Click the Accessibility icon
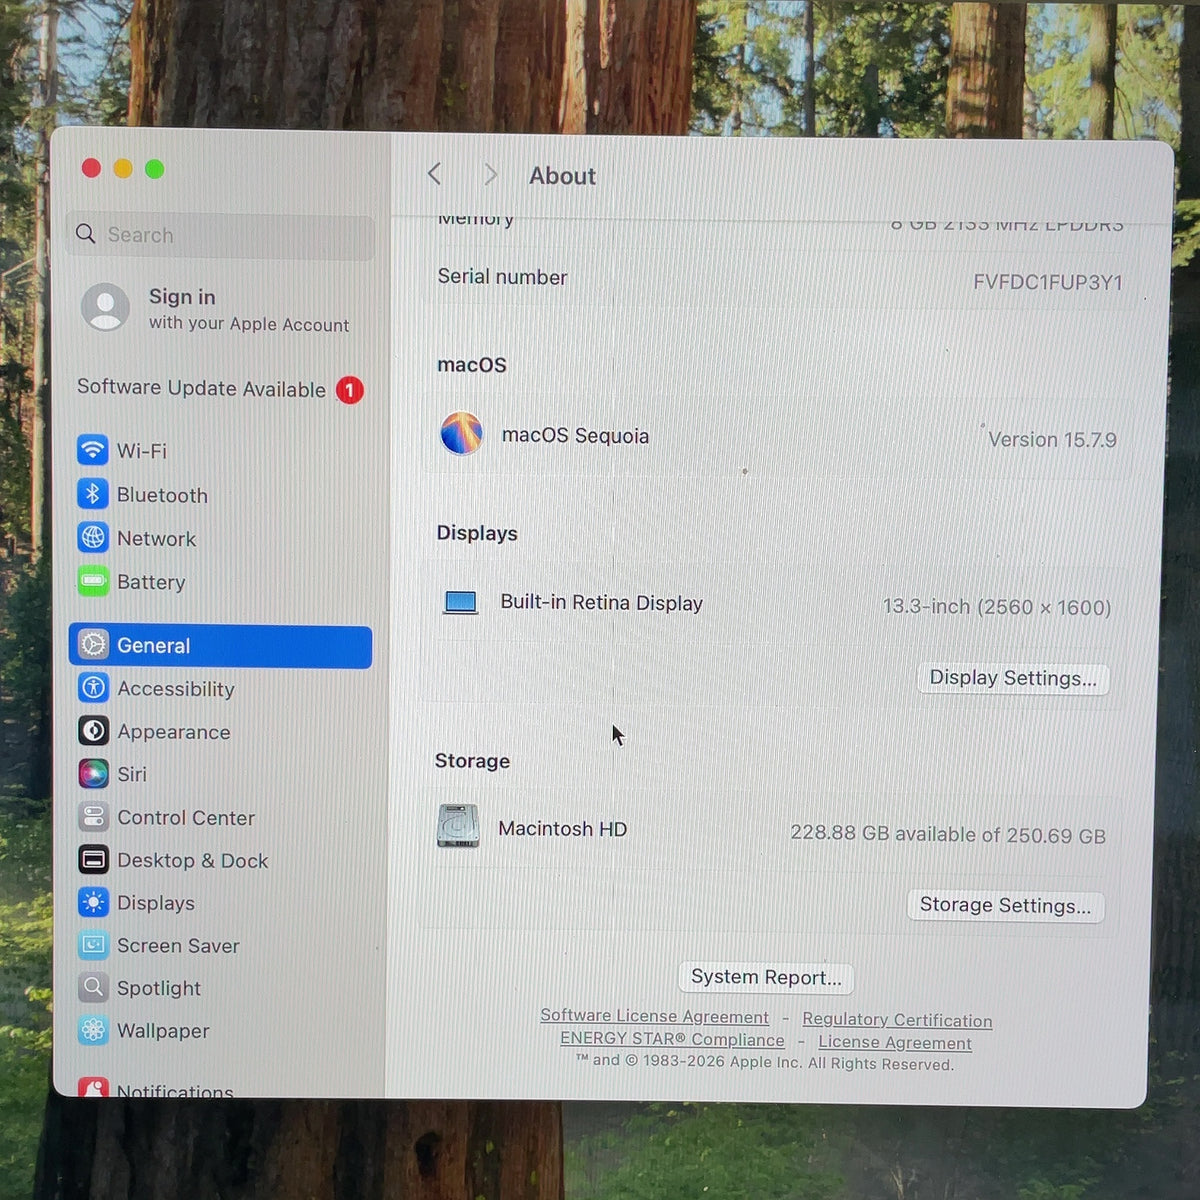 point(93,688)
